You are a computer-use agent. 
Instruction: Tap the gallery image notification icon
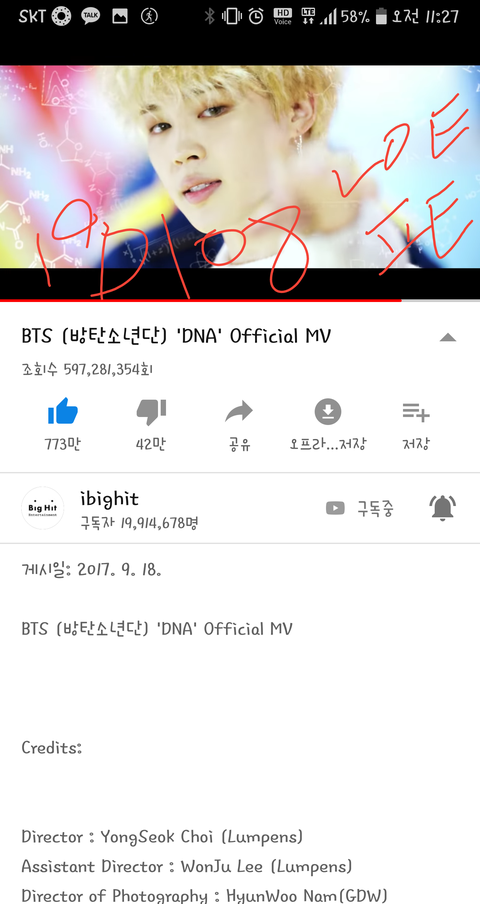[x=120, y=16]
